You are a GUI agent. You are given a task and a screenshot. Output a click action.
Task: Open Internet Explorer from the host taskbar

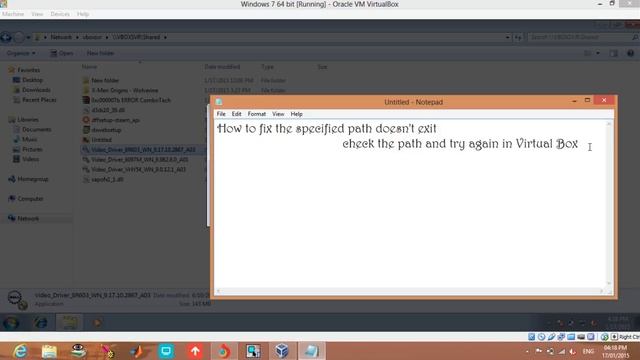point(20,351)
